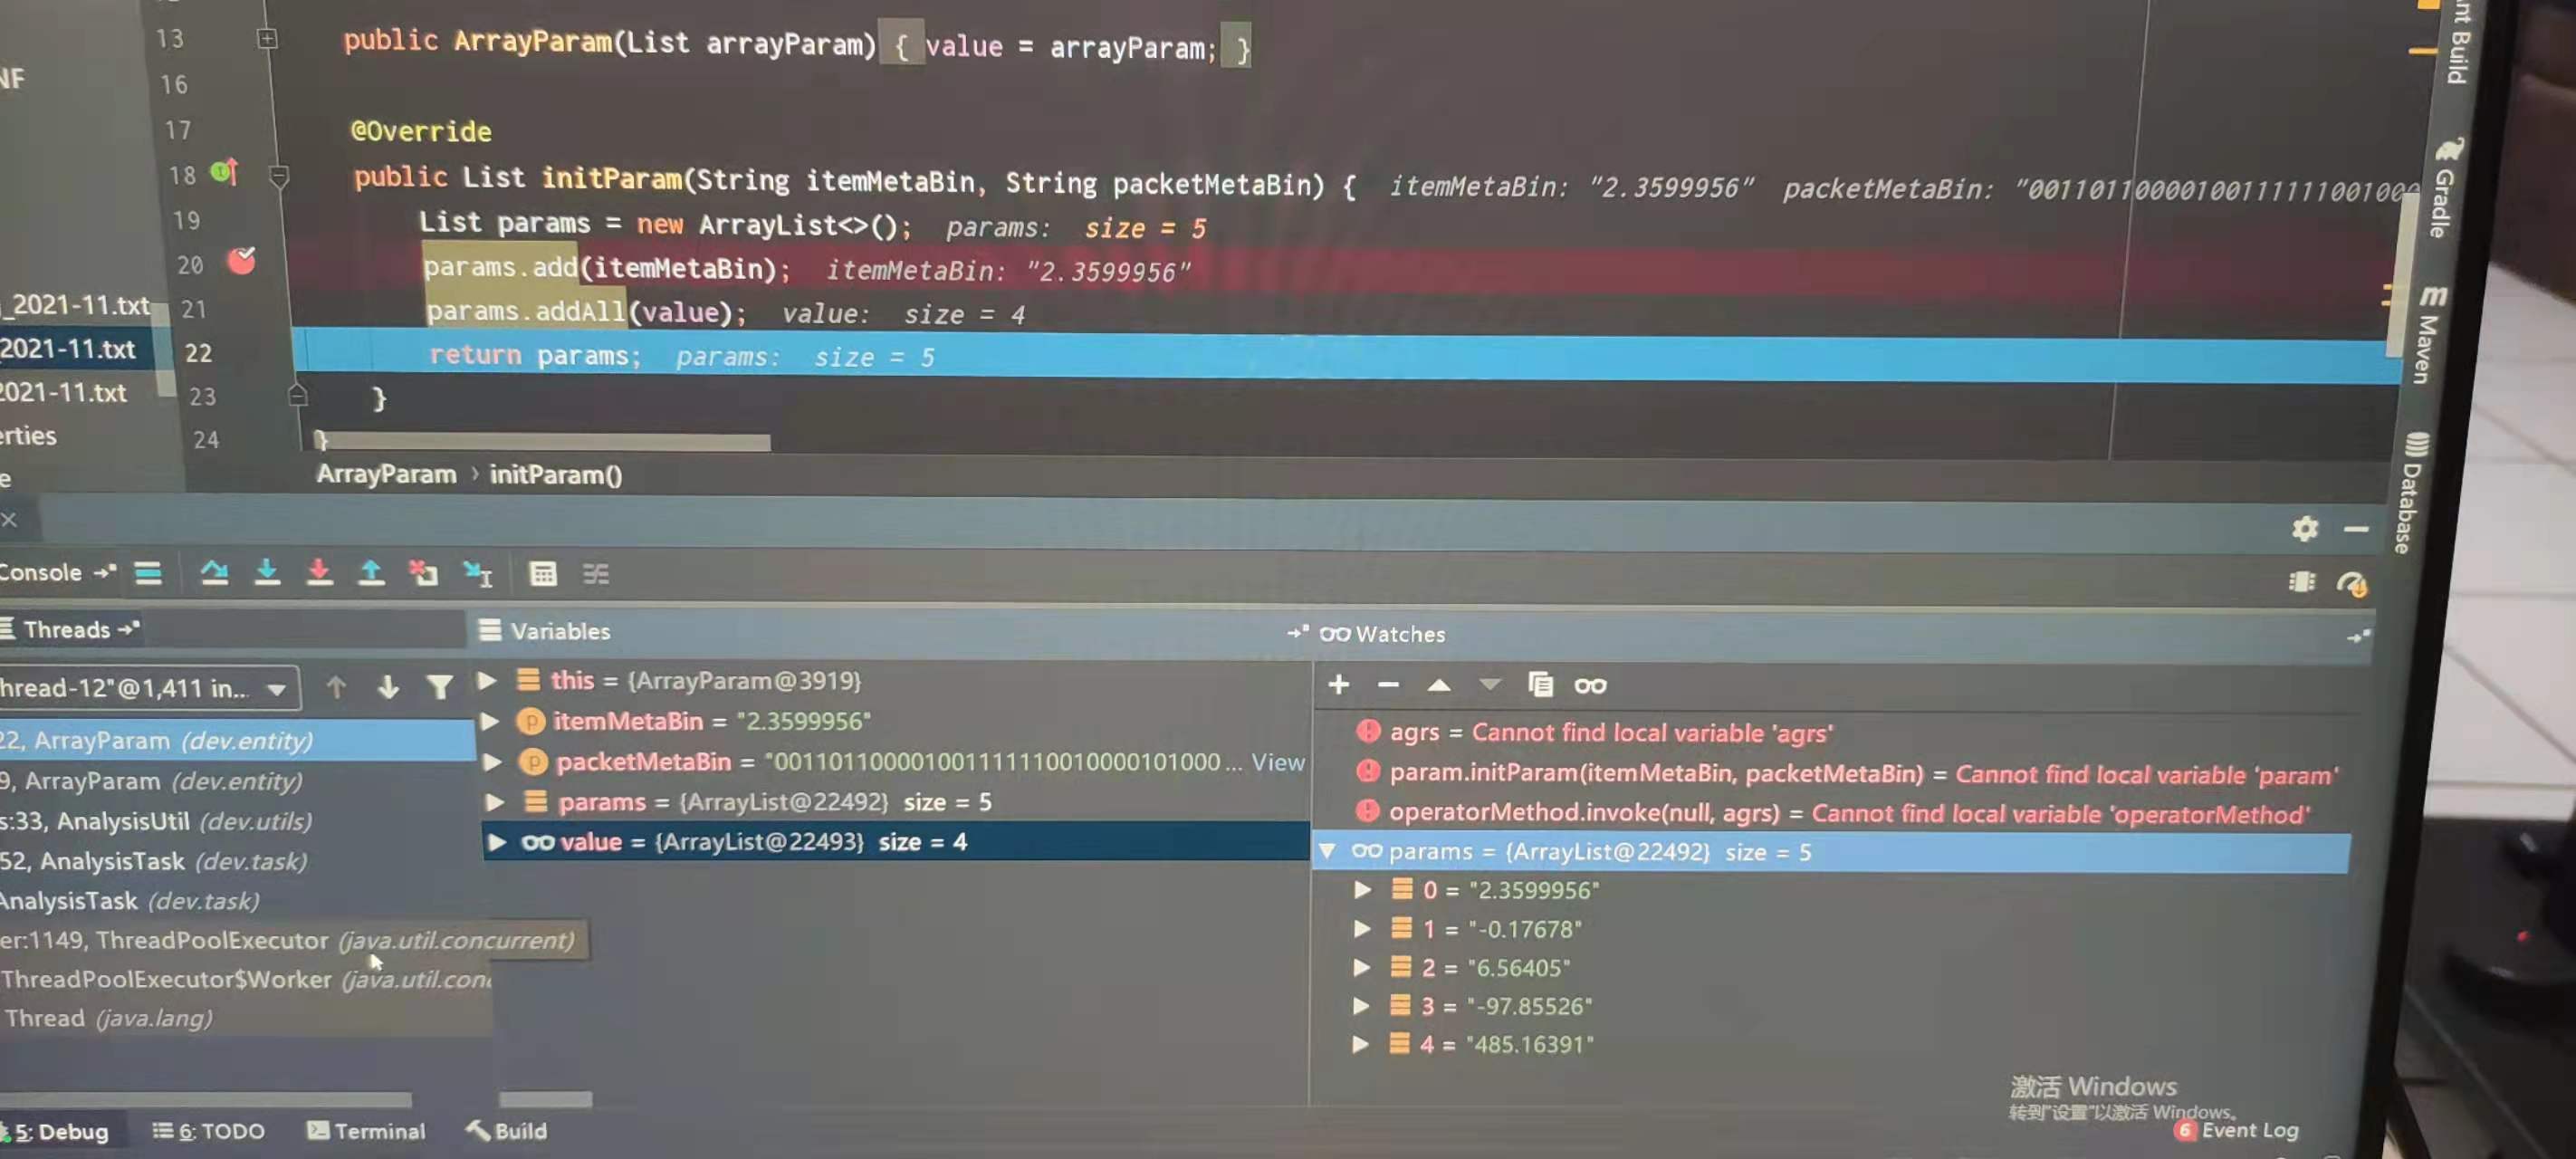Hide the debug tool window with minus icon
Viewport: 2576px width, 1159px height.
pos(2356,529)
